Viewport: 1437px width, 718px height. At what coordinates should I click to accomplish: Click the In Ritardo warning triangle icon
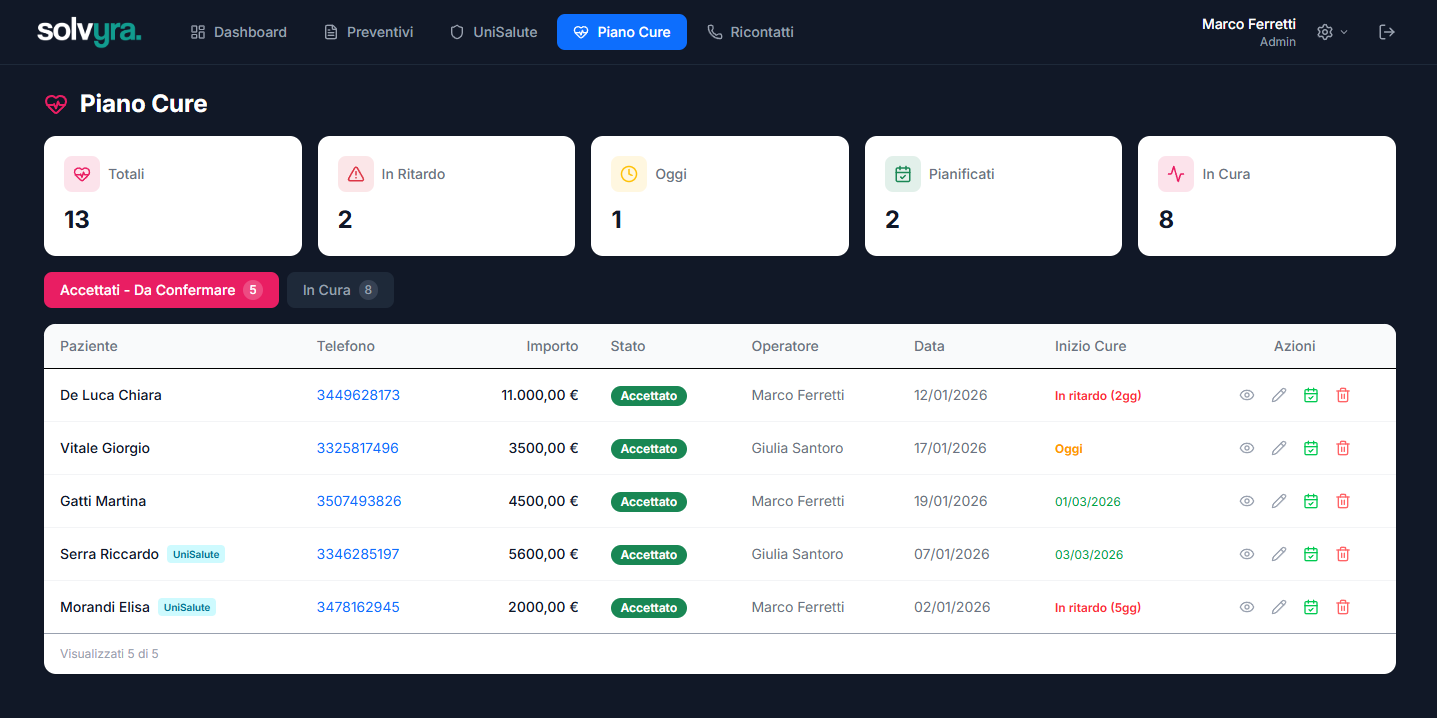pyautogui.click(x=356, y=174)
